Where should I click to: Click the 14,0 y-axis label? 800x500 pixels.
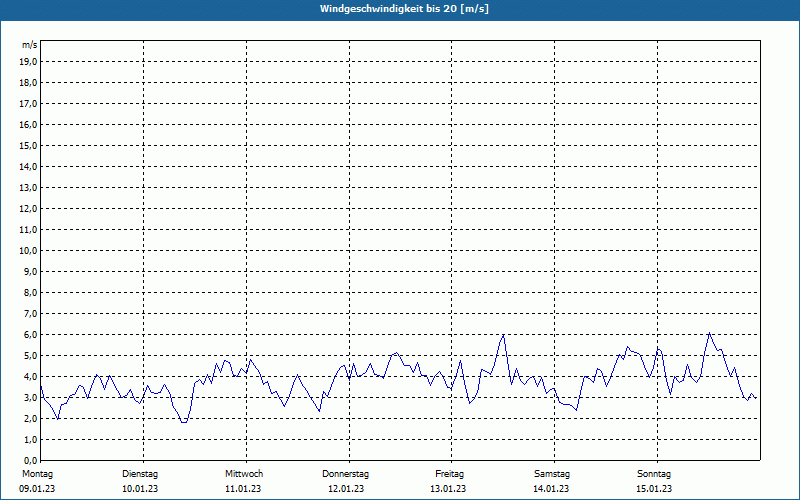[28, 166]
